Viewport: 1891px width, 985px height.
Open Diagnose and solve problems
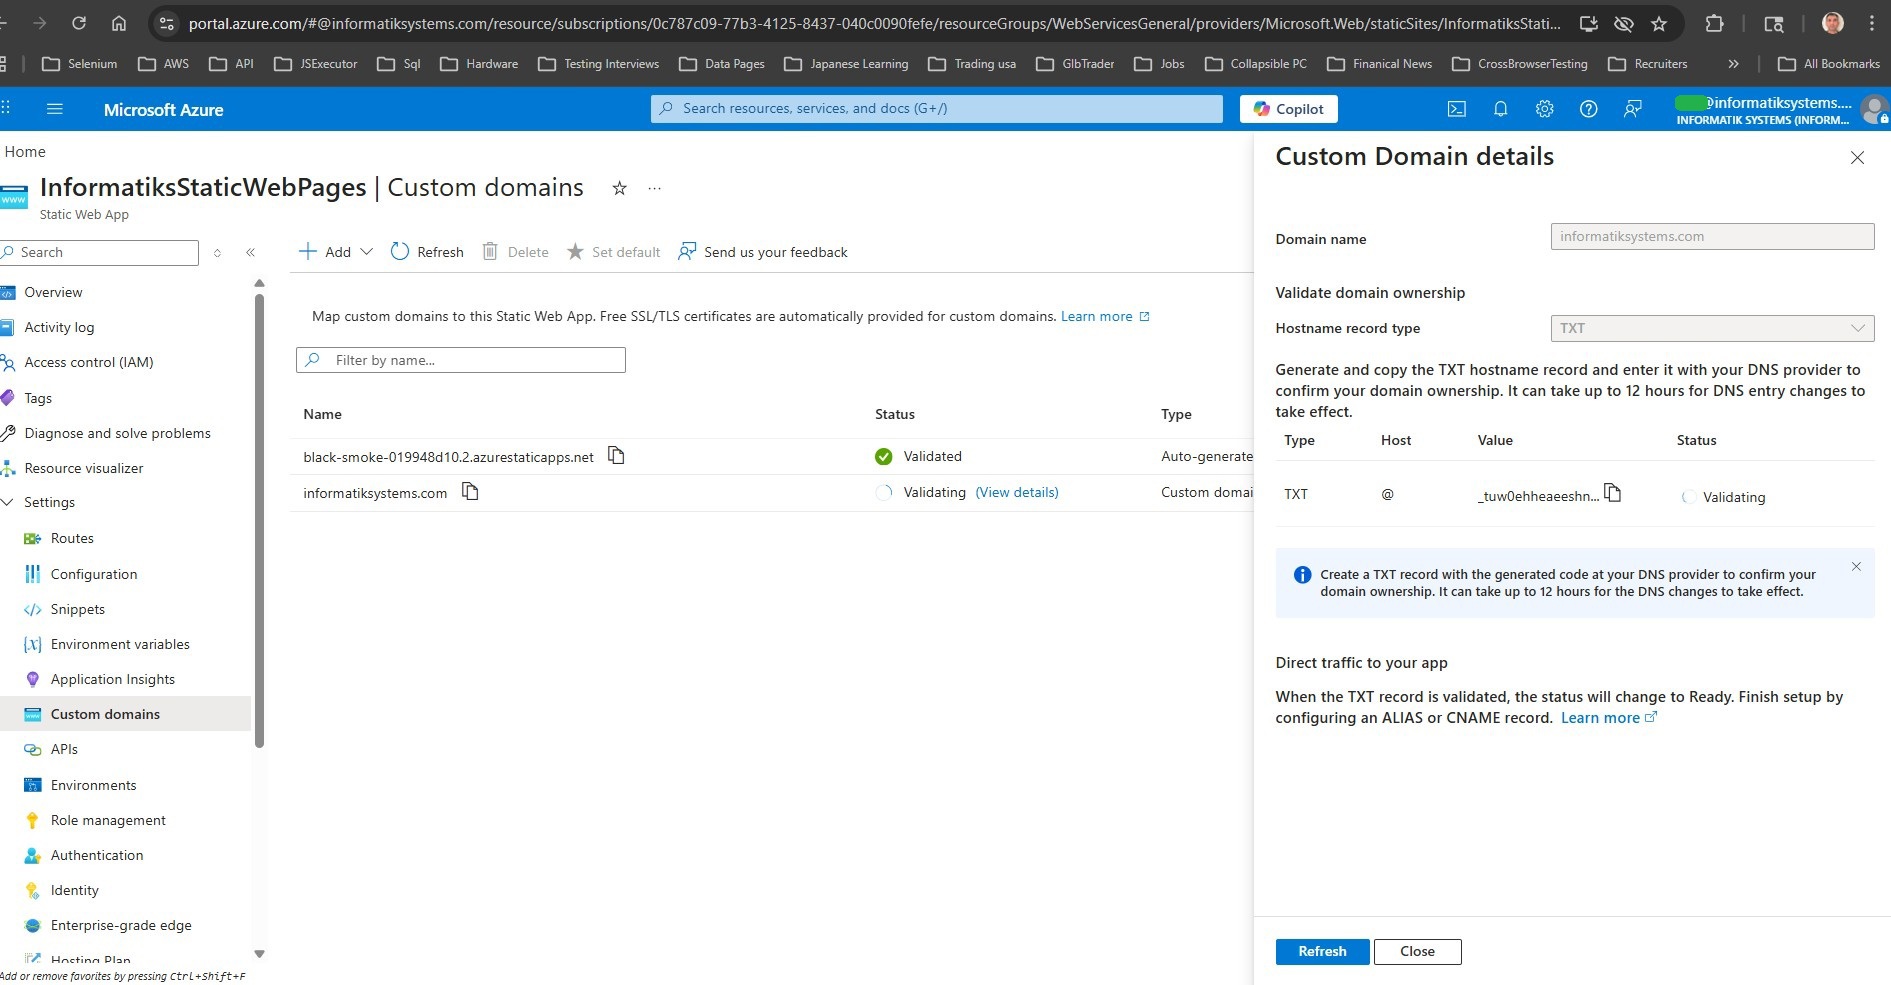pyautogui.click(x=117, y=433)
